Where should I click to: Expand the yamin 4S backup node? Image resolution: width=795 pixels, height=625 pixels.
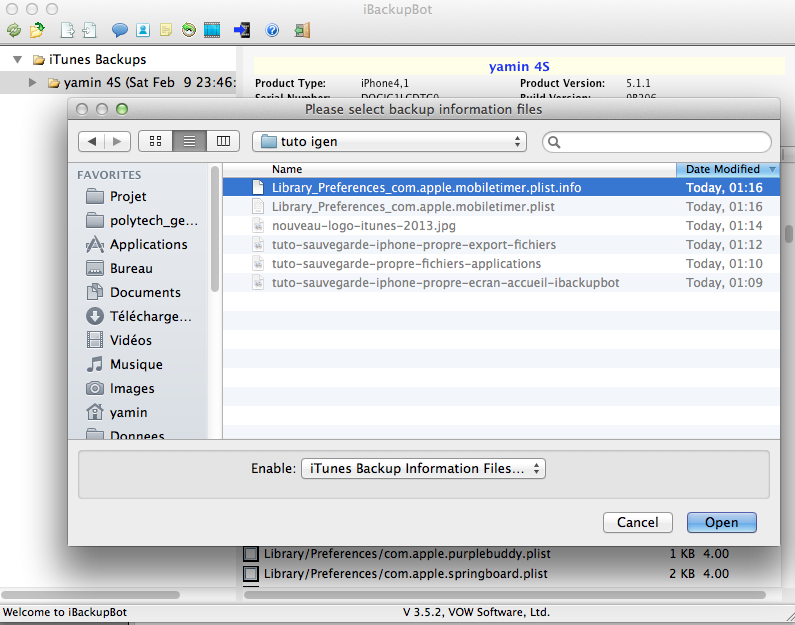32,83
